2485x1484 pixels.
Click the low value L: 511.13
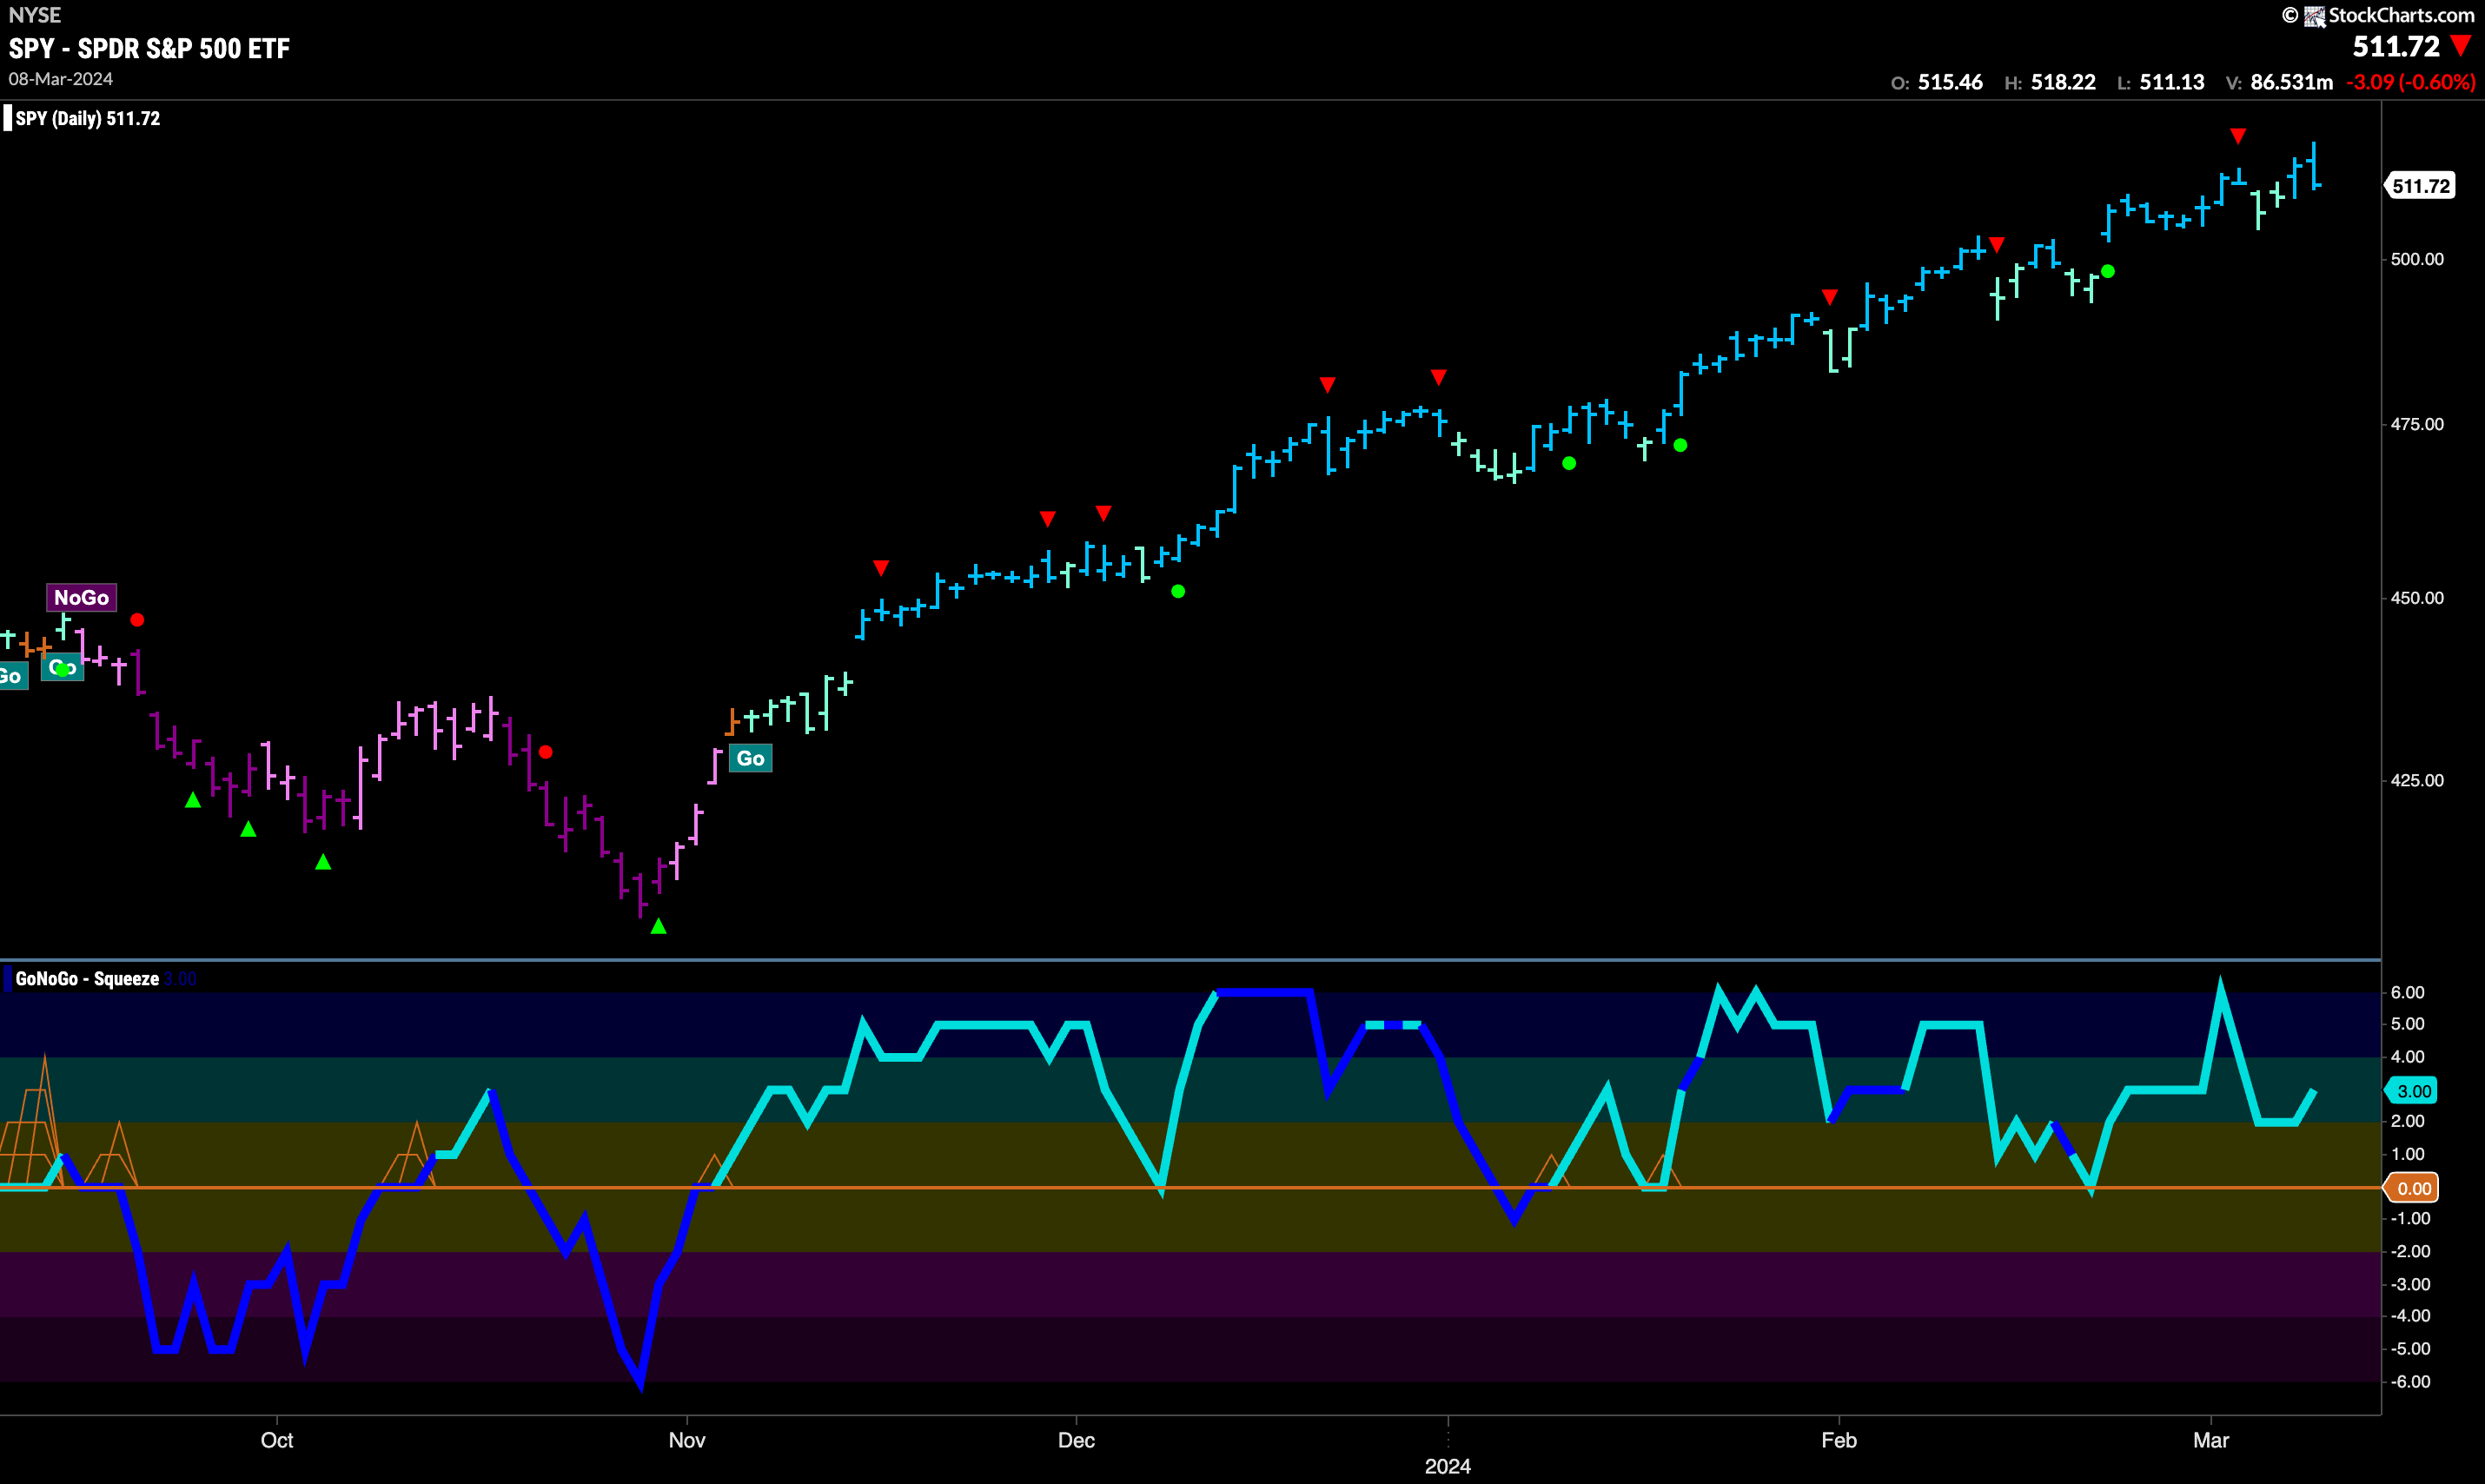tap(2160, 82)
